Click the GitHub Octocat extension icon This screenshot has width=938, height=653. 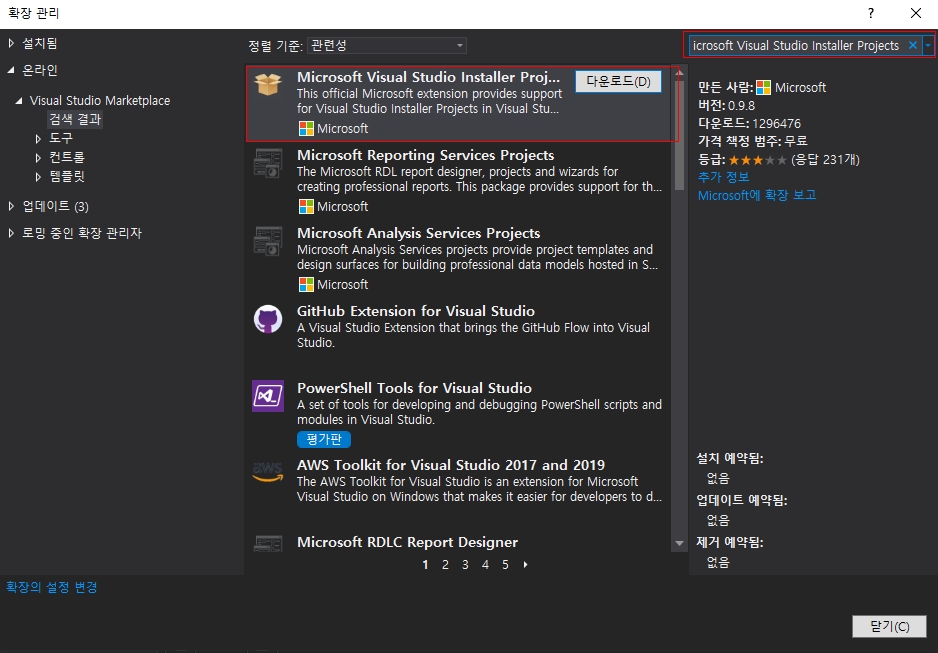coord(268,319)
